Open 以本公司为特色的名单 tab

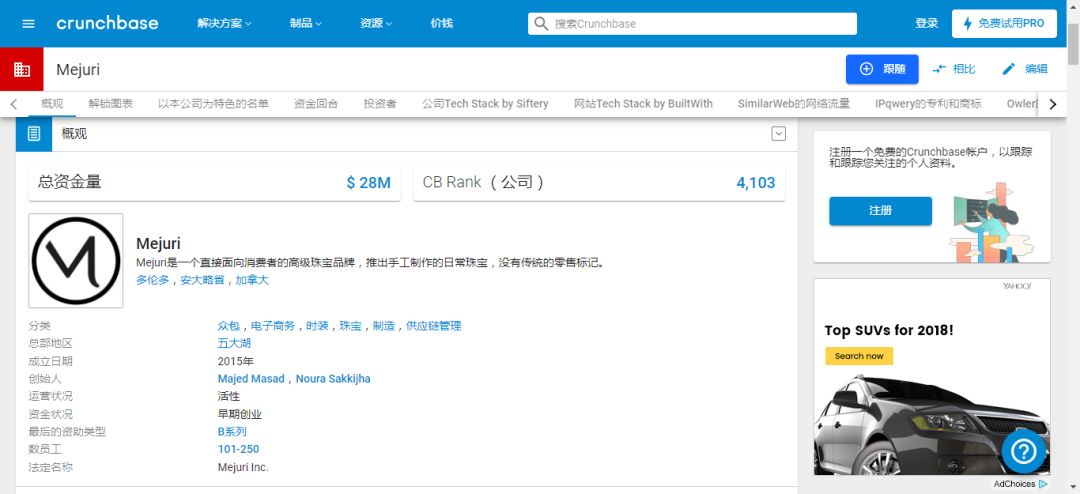pos(214,104)
